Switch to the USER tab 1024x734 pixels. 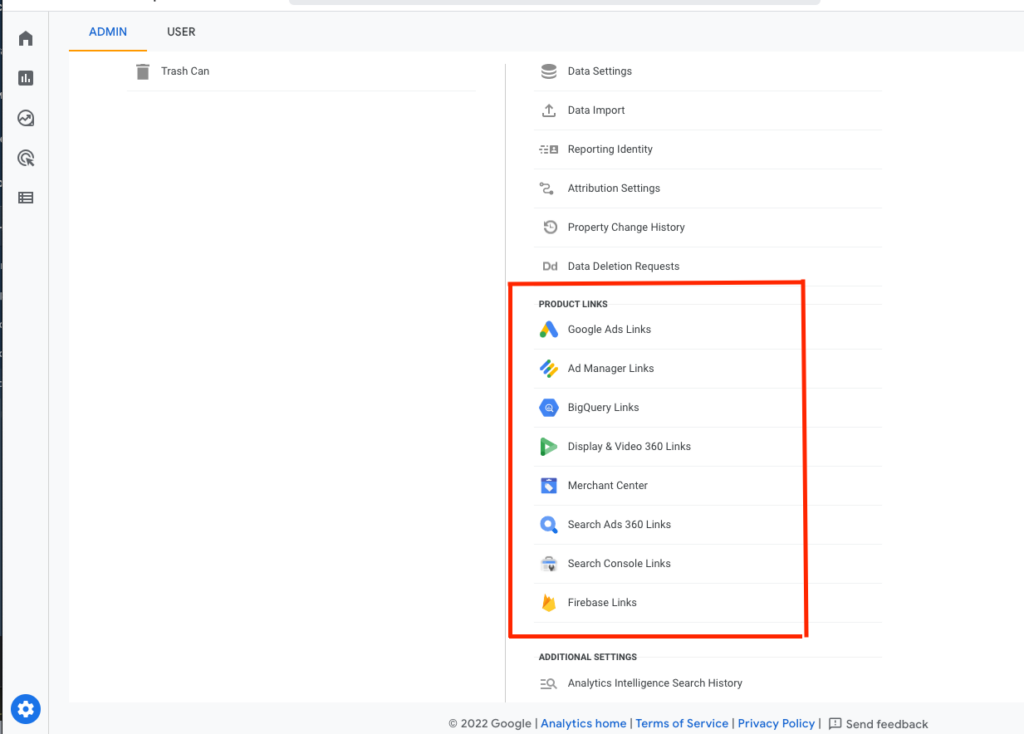[181, 32]
